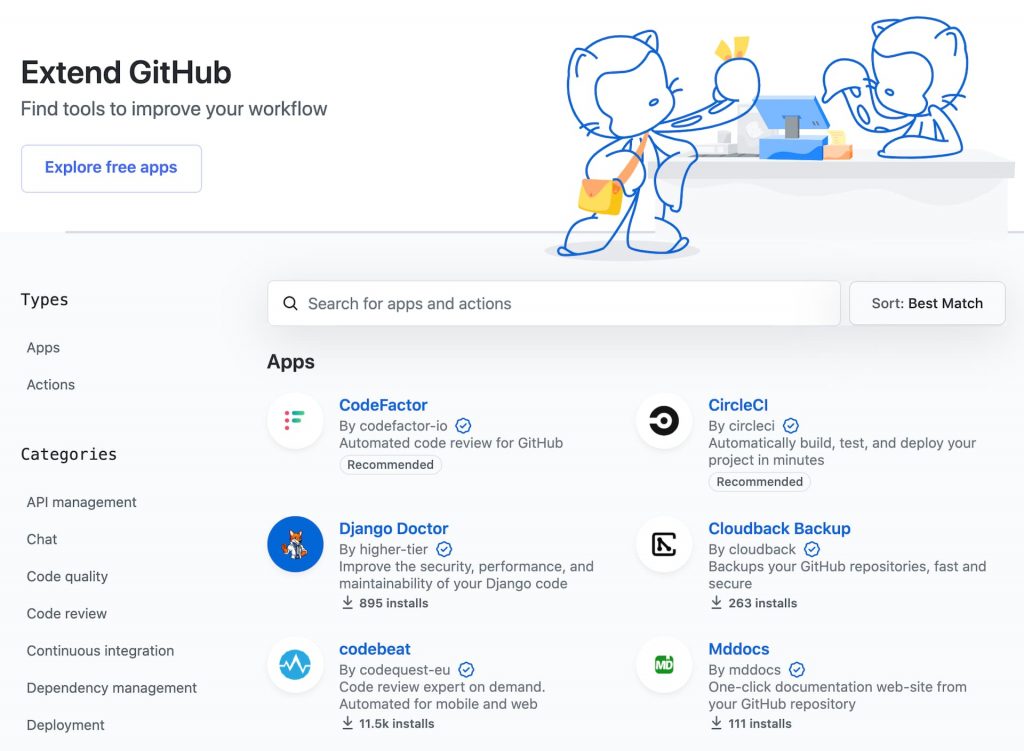Click the 'Types' sidebar heading

pos(44,299)
